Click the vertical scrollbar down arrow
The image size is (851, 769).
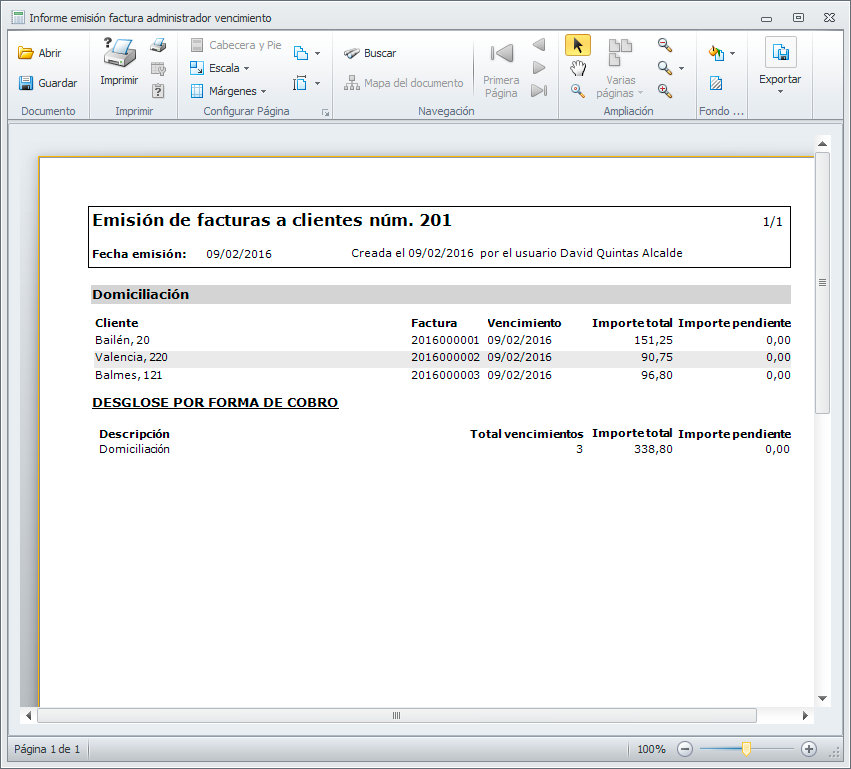coord(822,698)
